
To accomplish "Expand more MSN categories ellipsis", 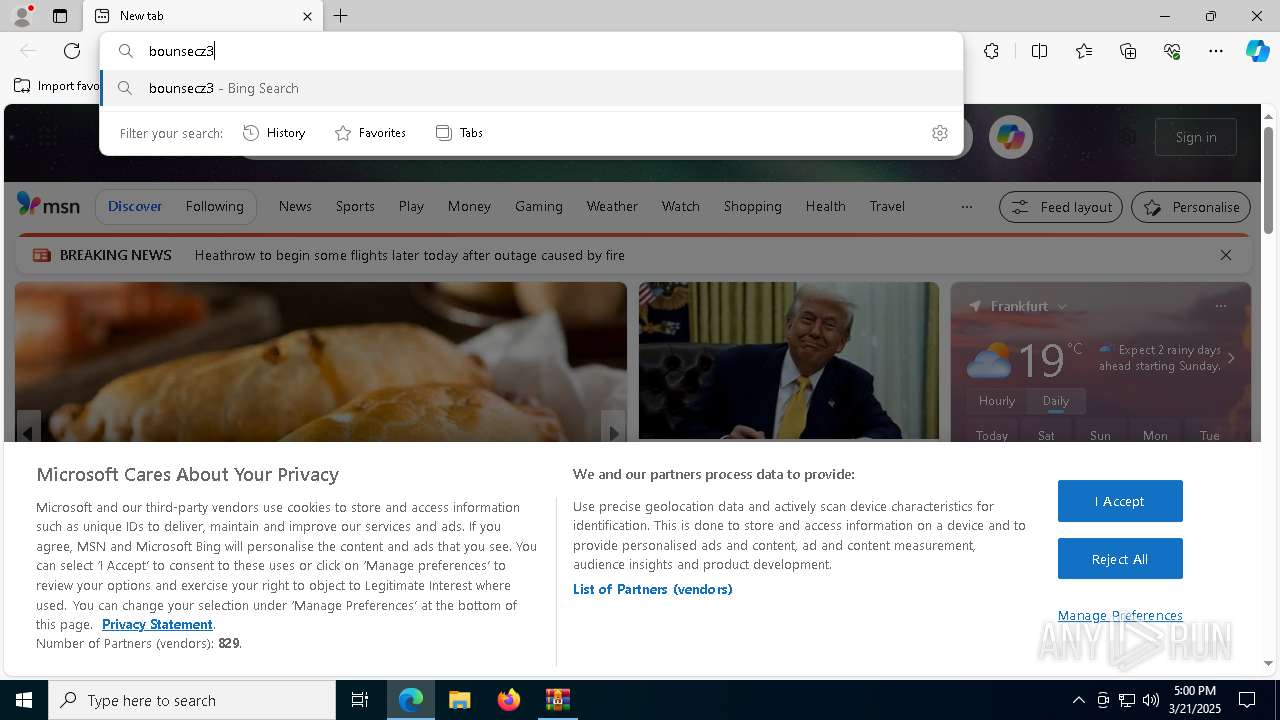I will 966,207.
